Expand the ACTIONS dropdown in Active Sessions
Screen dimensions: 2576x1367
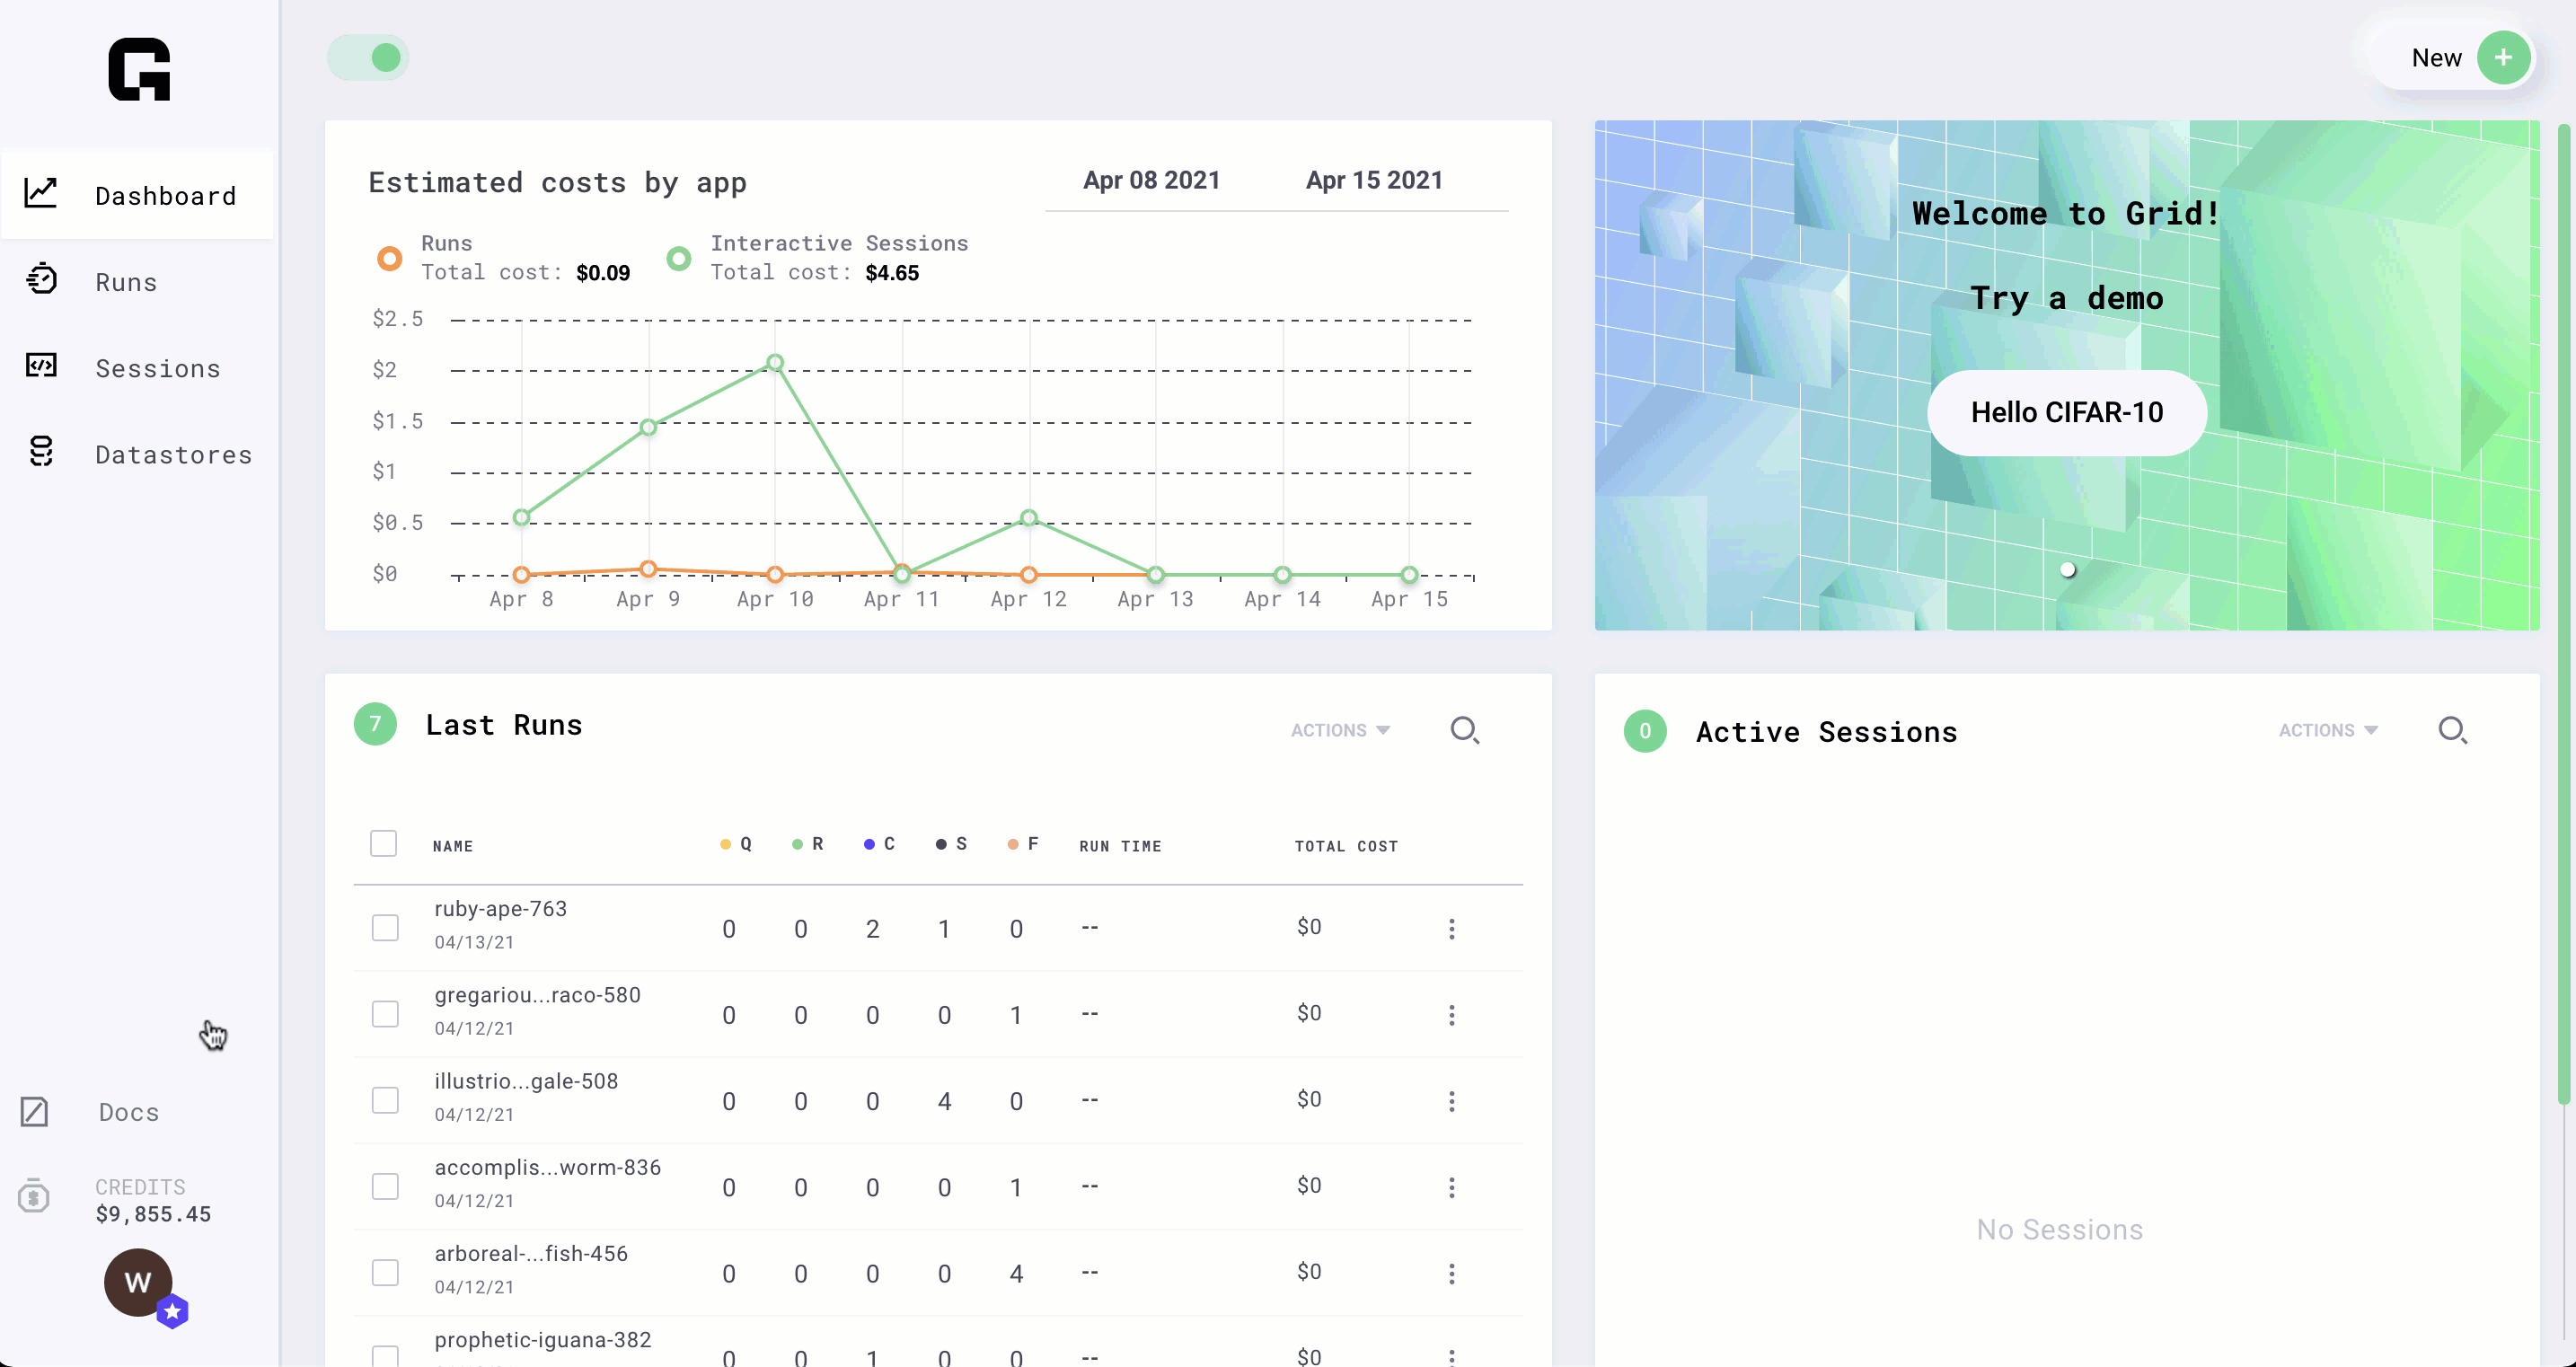point(2325,729)
